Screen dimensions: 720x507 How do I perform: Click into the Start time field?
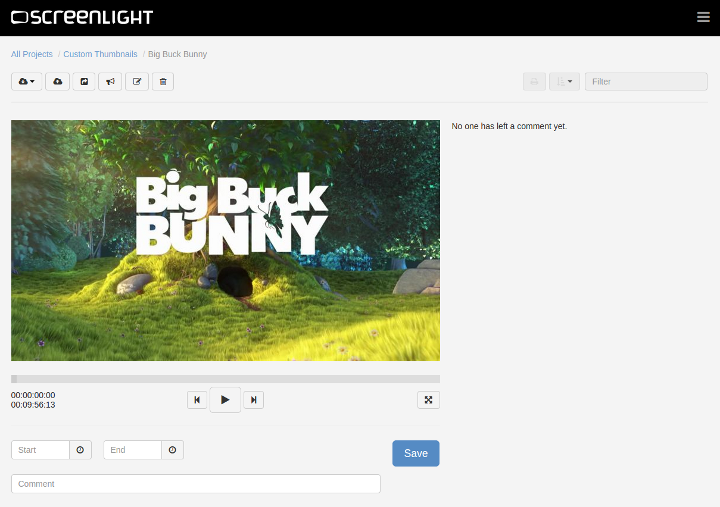point(40,450)
